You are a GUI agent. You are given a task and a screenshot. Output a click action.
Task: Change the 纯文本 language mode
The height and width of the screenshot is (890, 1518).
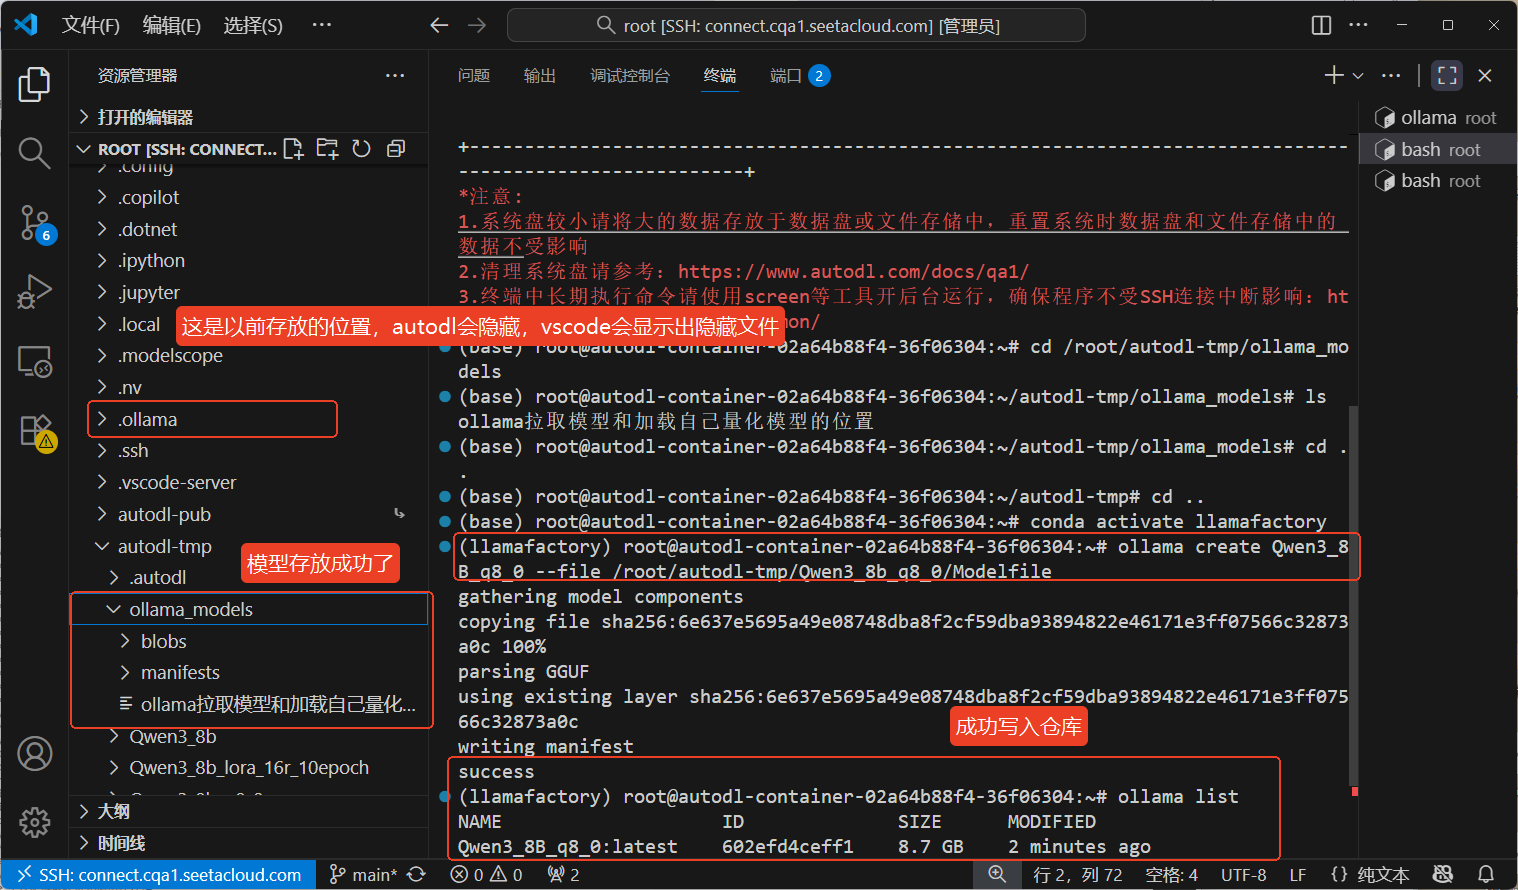[1383, 875]
